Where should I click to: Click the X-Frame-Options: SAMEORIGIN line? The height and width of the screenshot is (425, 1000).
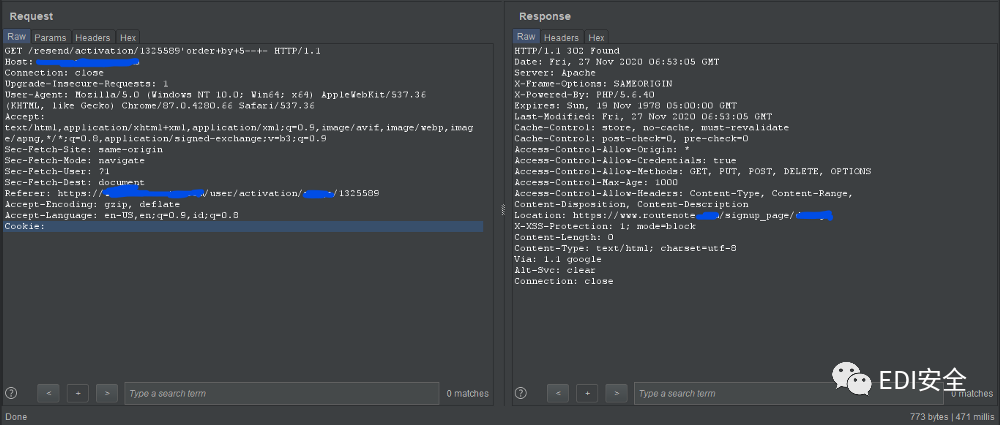(x=594, y=84)
